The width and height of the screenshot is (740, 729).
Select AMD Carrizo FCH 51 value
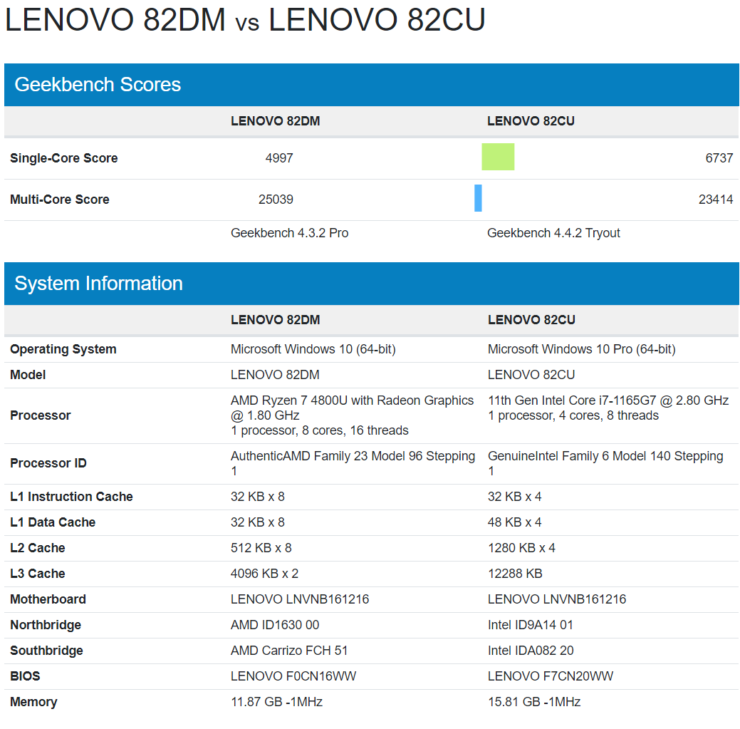[x=289, y=650]
